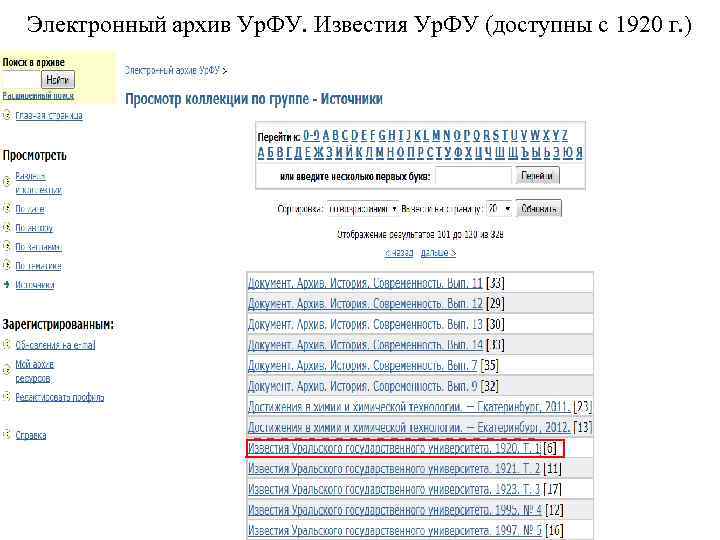Browse by author via По автору
The width and height of the screenshot is (720, 540).
point(34,228)
